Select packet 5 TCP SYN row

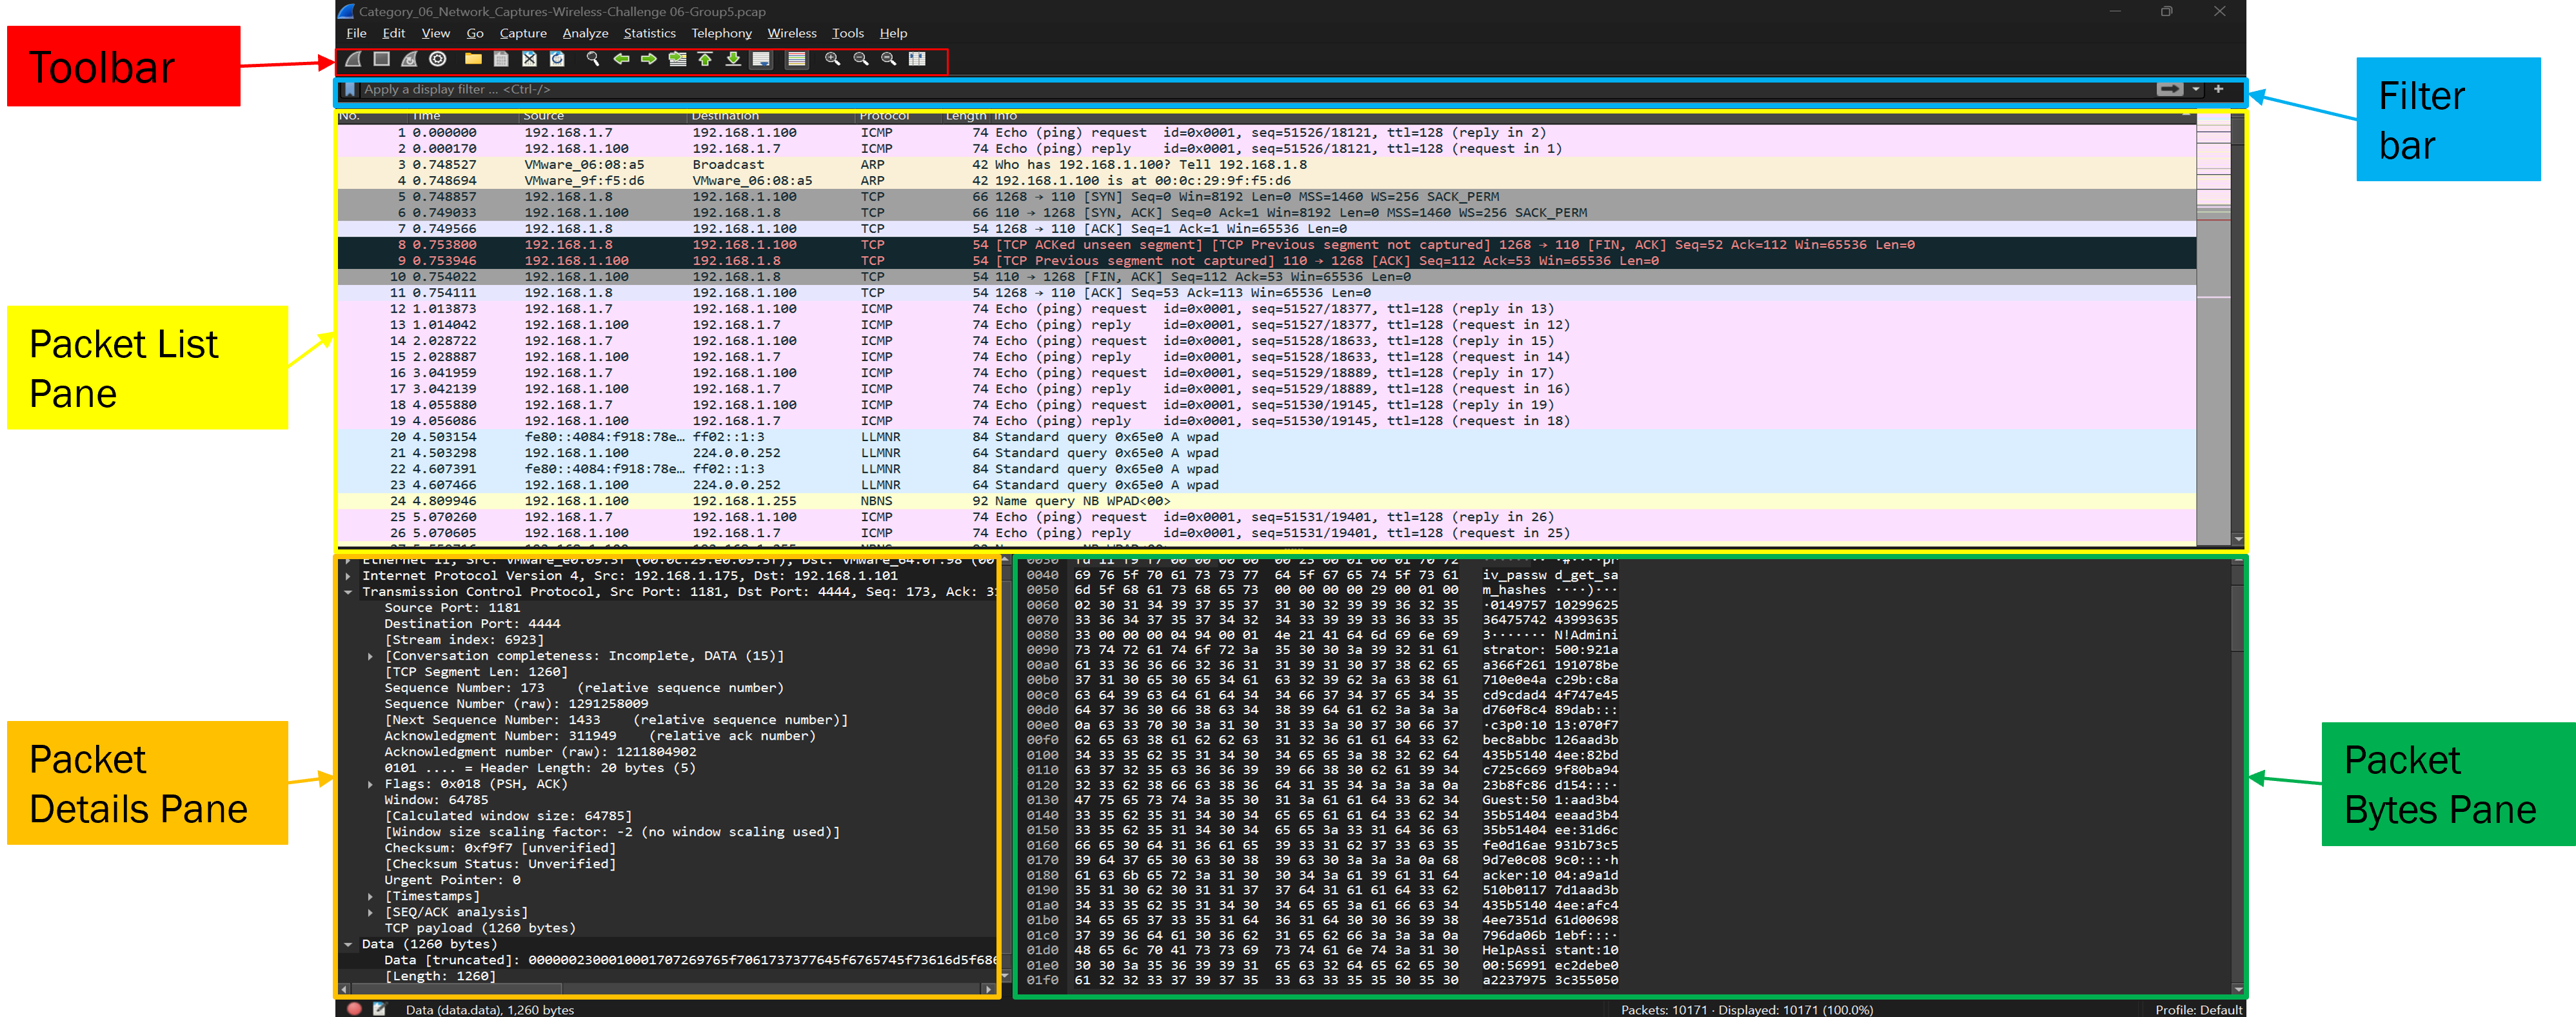[x=1266, y=197]
